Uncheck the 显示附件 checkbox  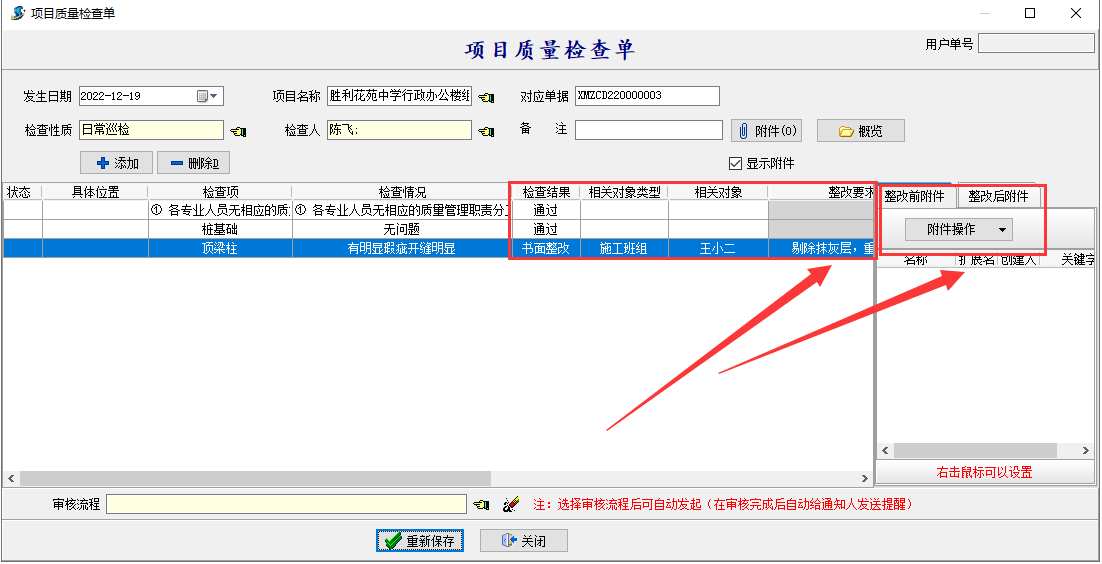736,164
